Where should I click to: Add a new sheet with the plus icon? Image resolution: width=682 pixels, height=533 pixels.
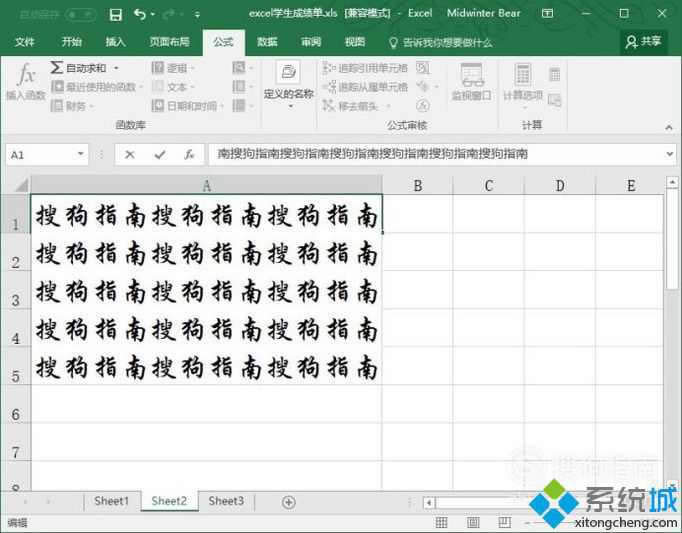coord(289,502)
